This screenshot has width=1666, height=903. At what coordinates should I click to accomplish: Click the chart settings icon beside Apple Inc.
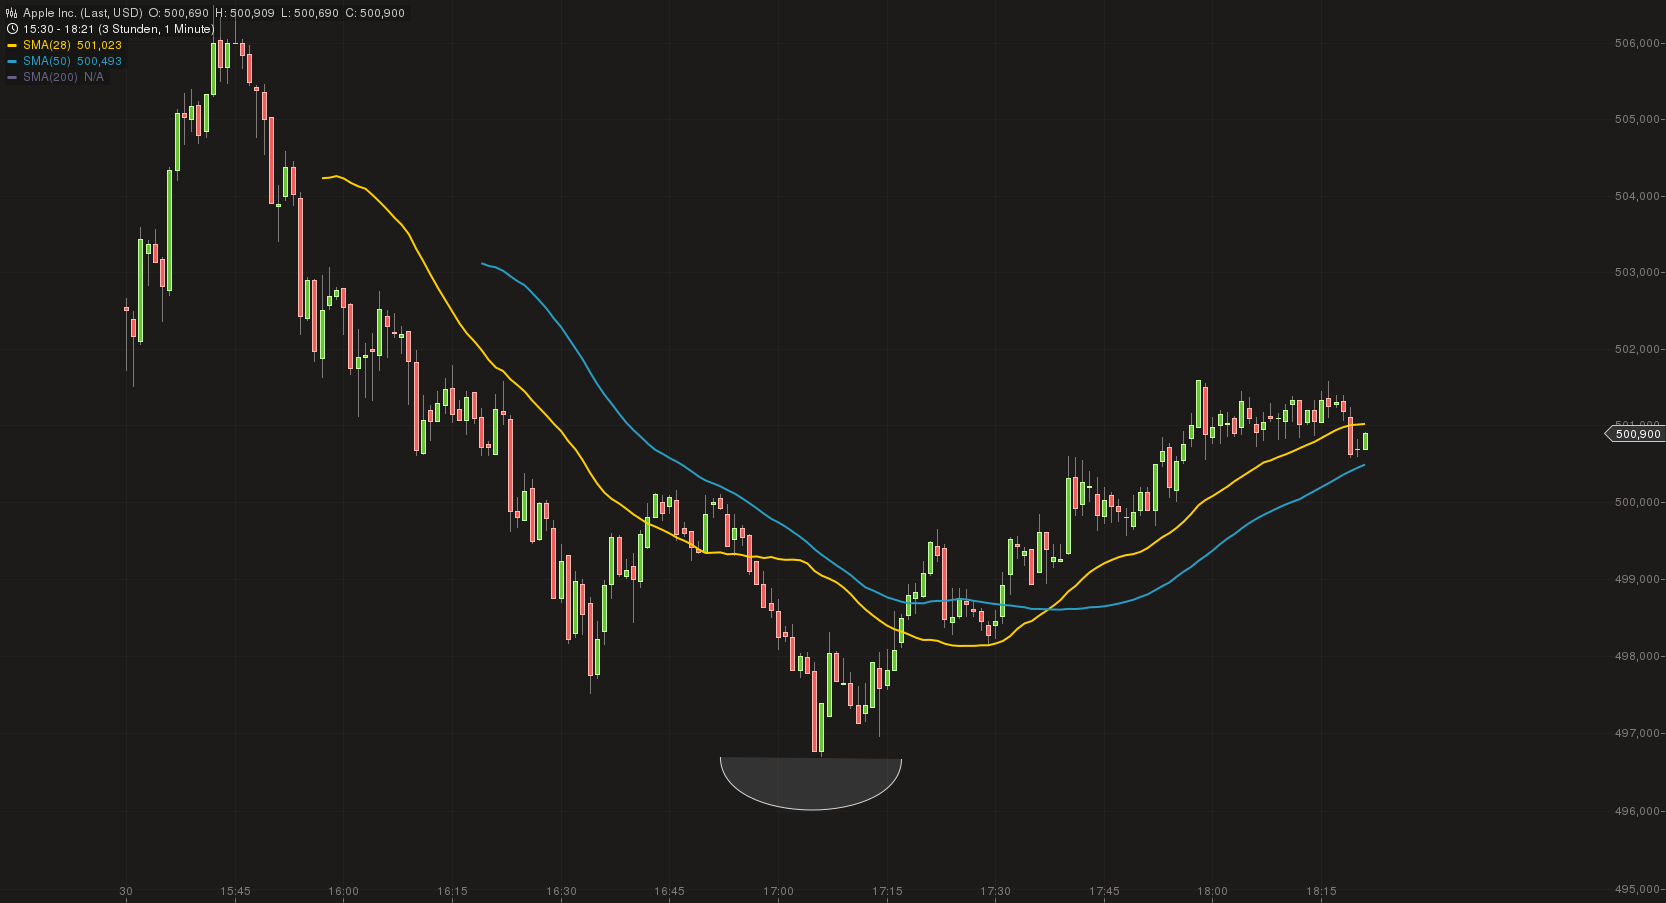point(12,13)
